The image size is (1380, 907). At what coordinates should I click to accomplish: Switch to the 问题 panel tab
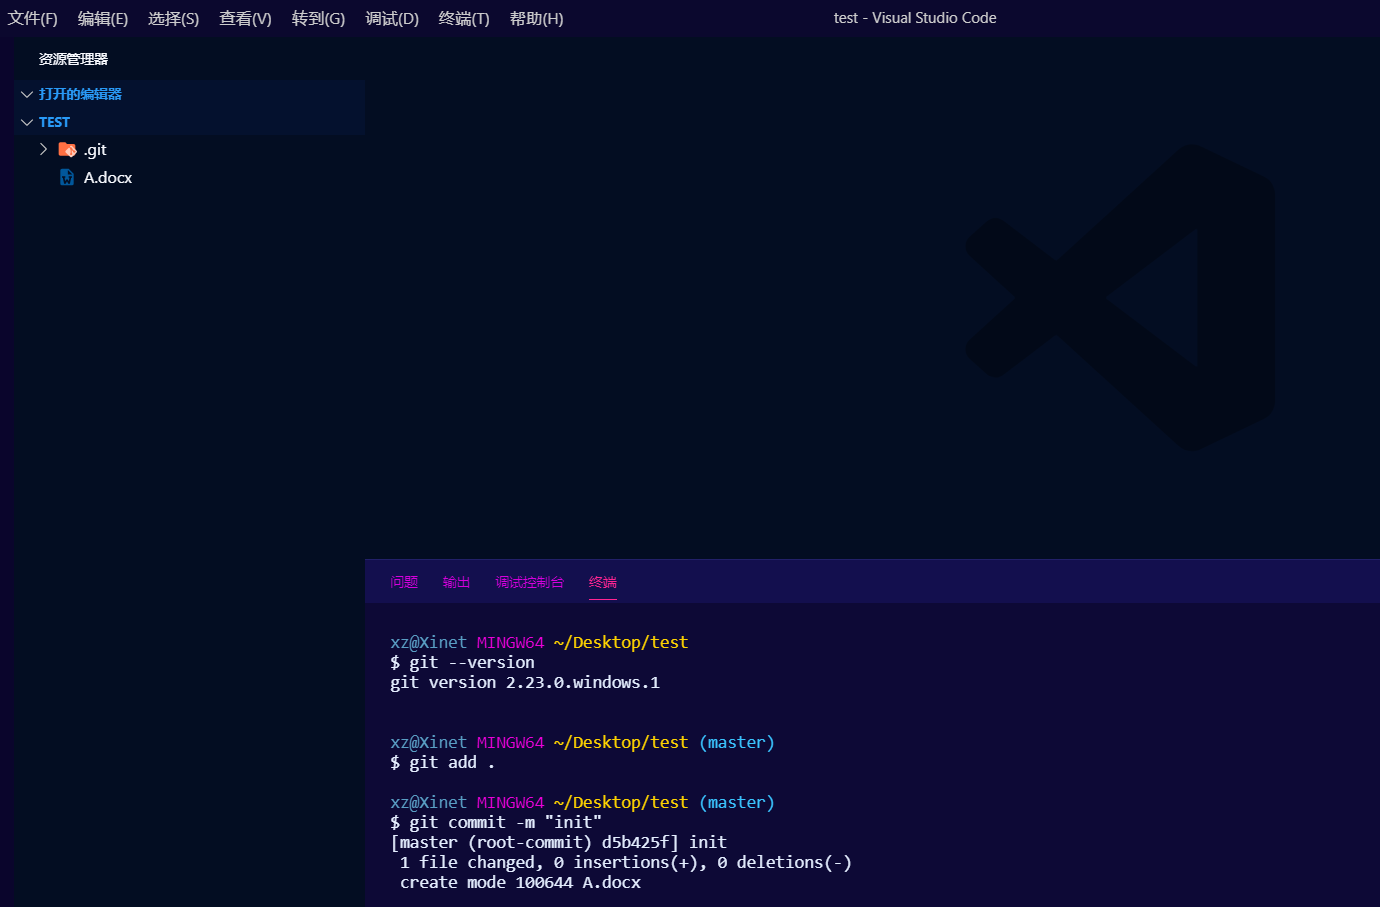tap(404, 582)
